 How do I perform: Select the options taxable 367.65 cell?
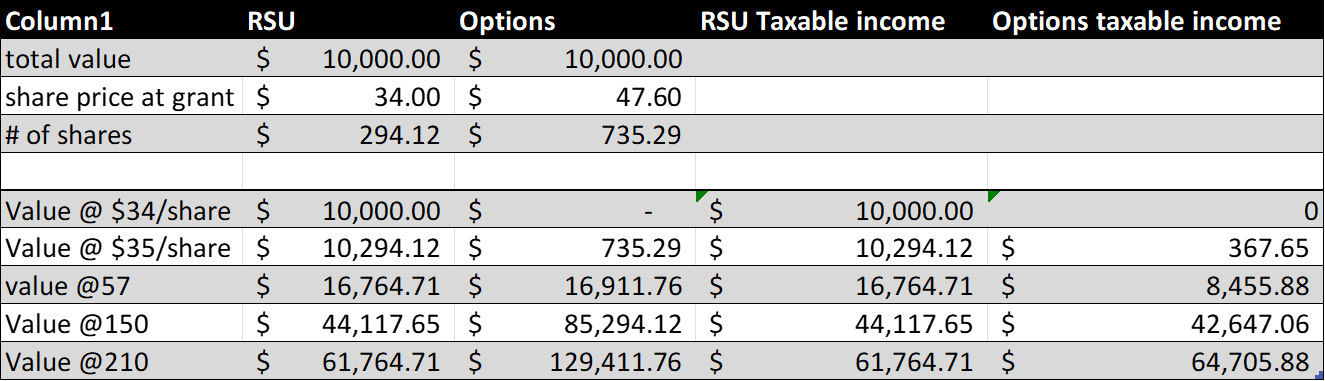tap(1155, 248)
